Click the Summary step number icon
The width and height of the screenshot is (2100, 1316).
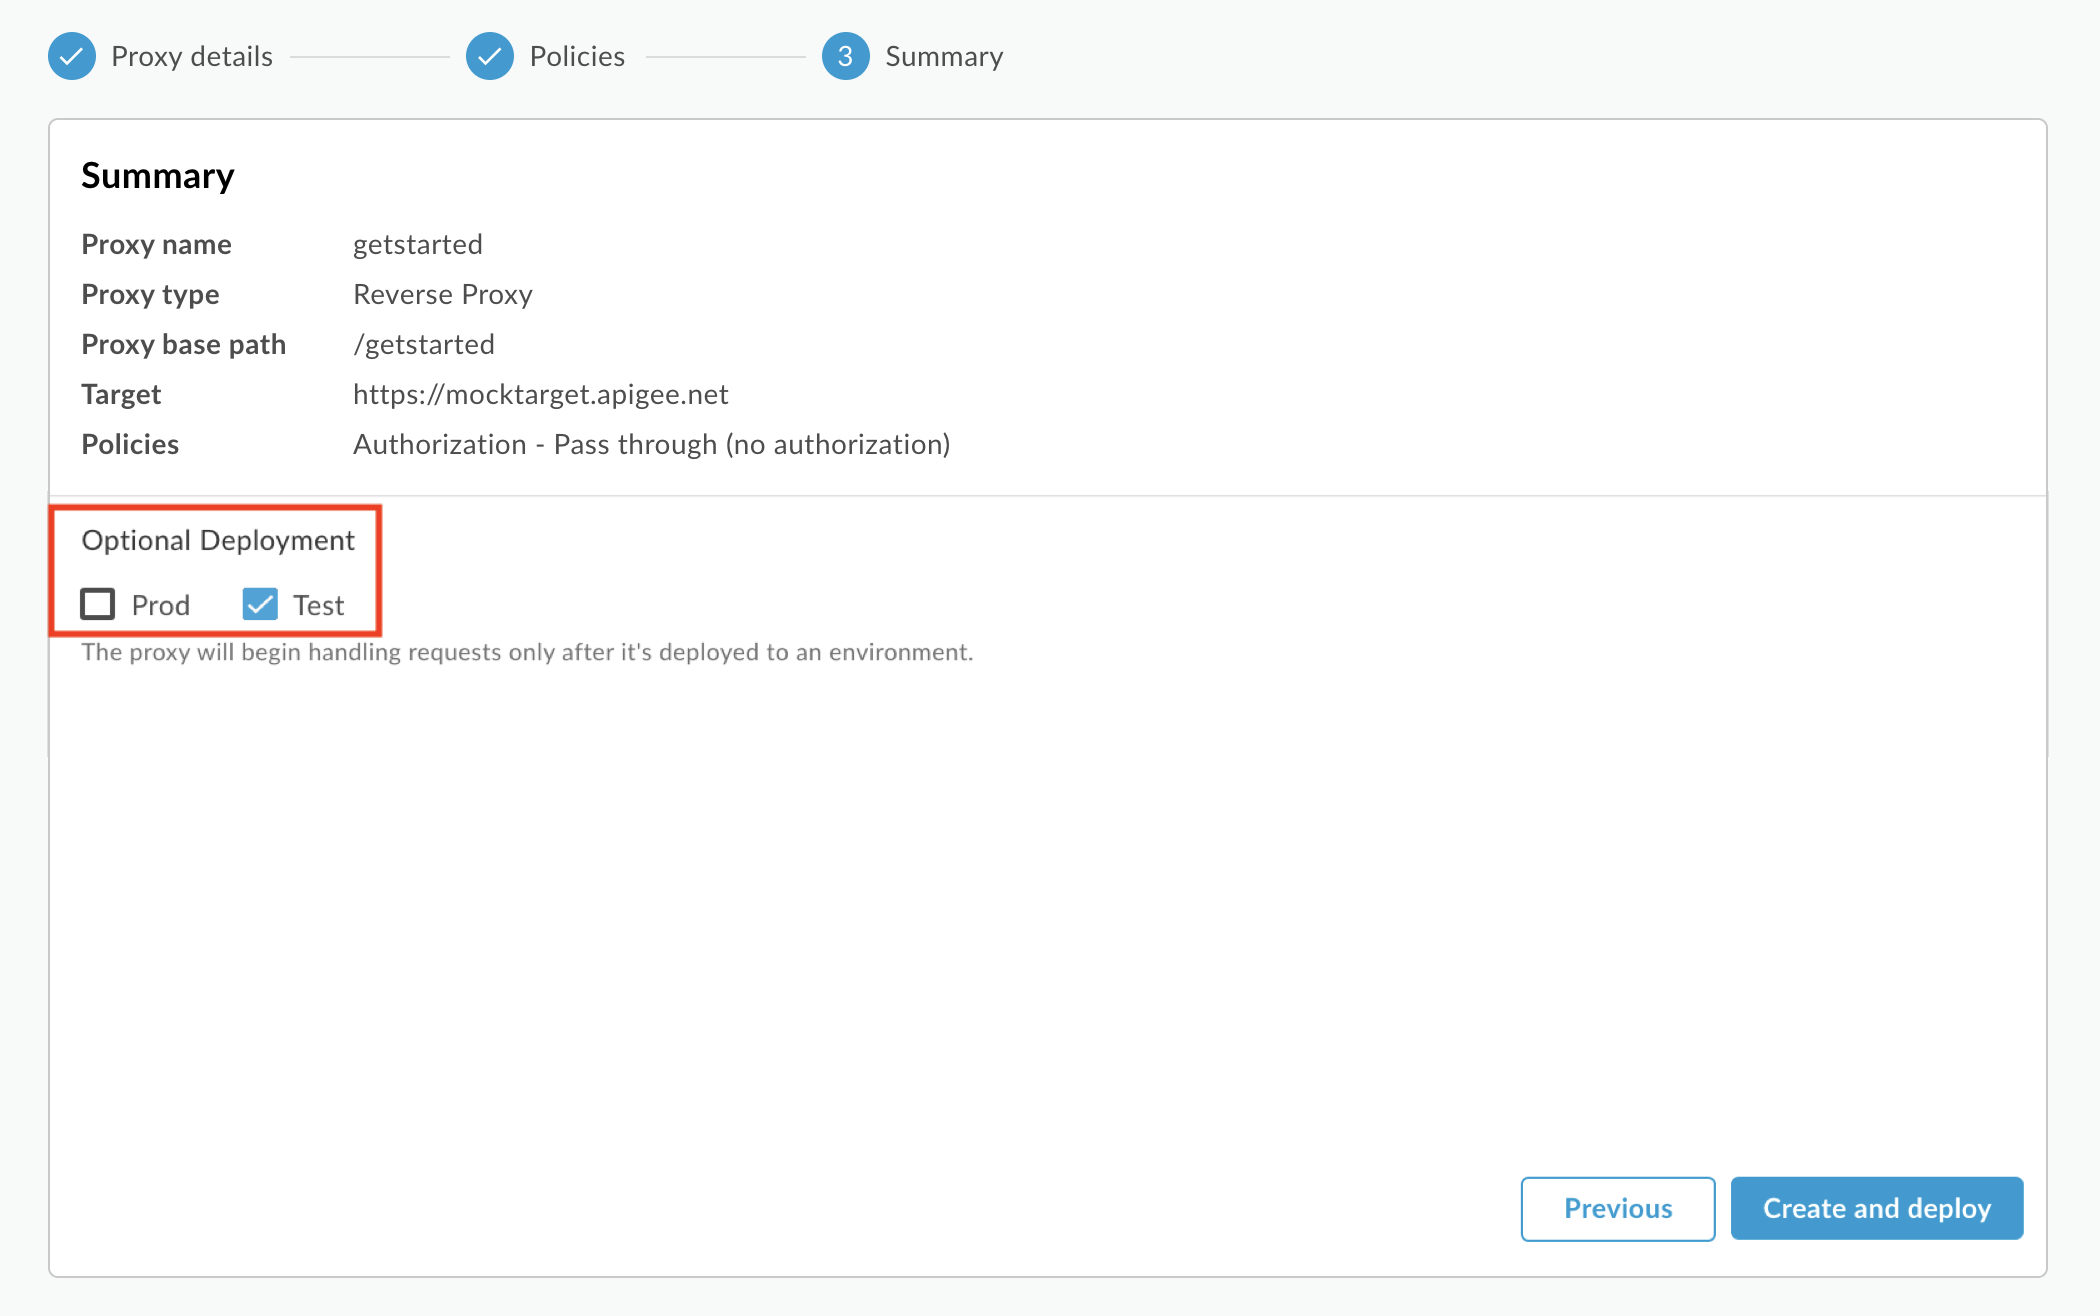pos(843,56)
